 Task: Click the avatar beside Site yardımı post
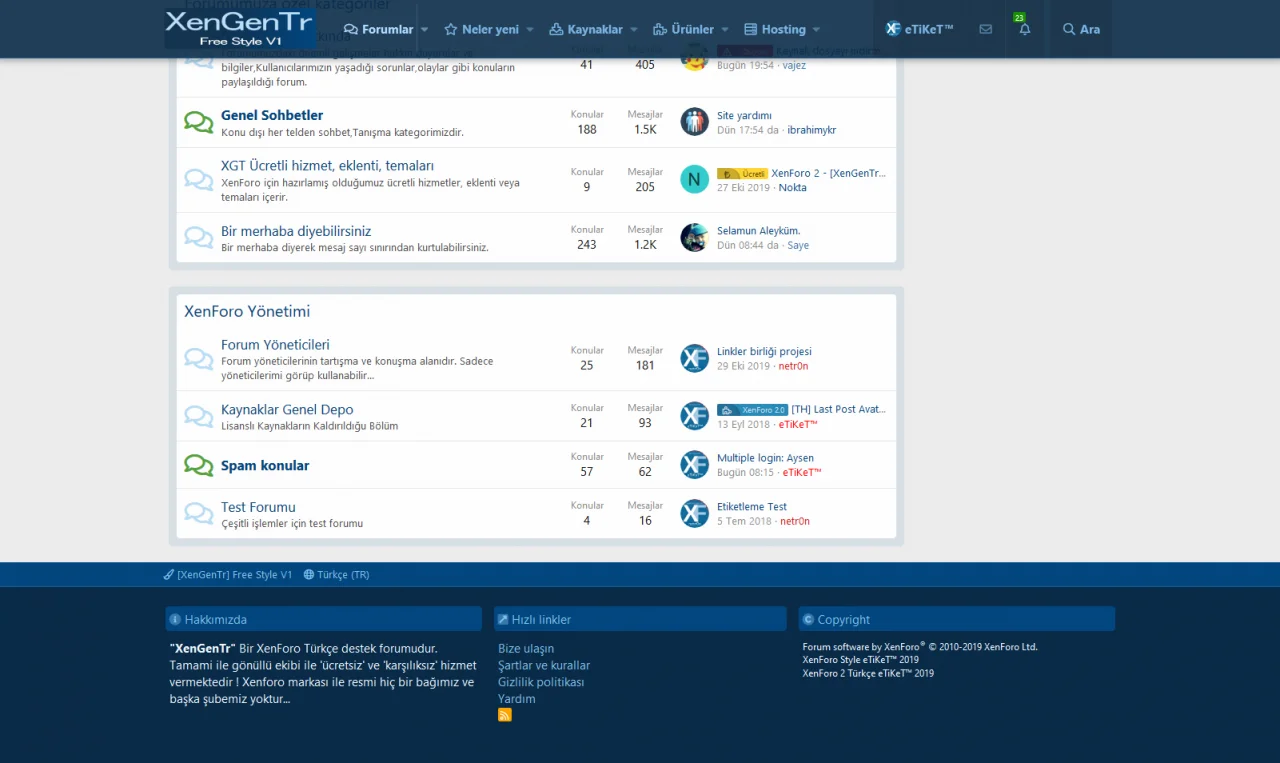(694, 122)
